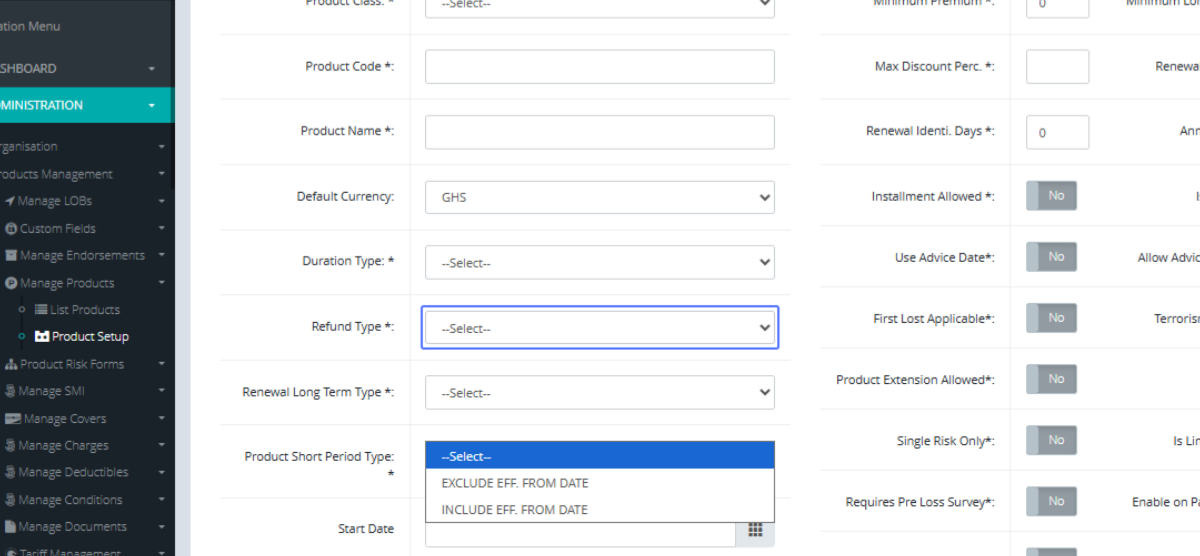This screenshot has height=556, width=1200.
Task: Toggle the Installment Allowed switch
Action: pos(1051,196)
